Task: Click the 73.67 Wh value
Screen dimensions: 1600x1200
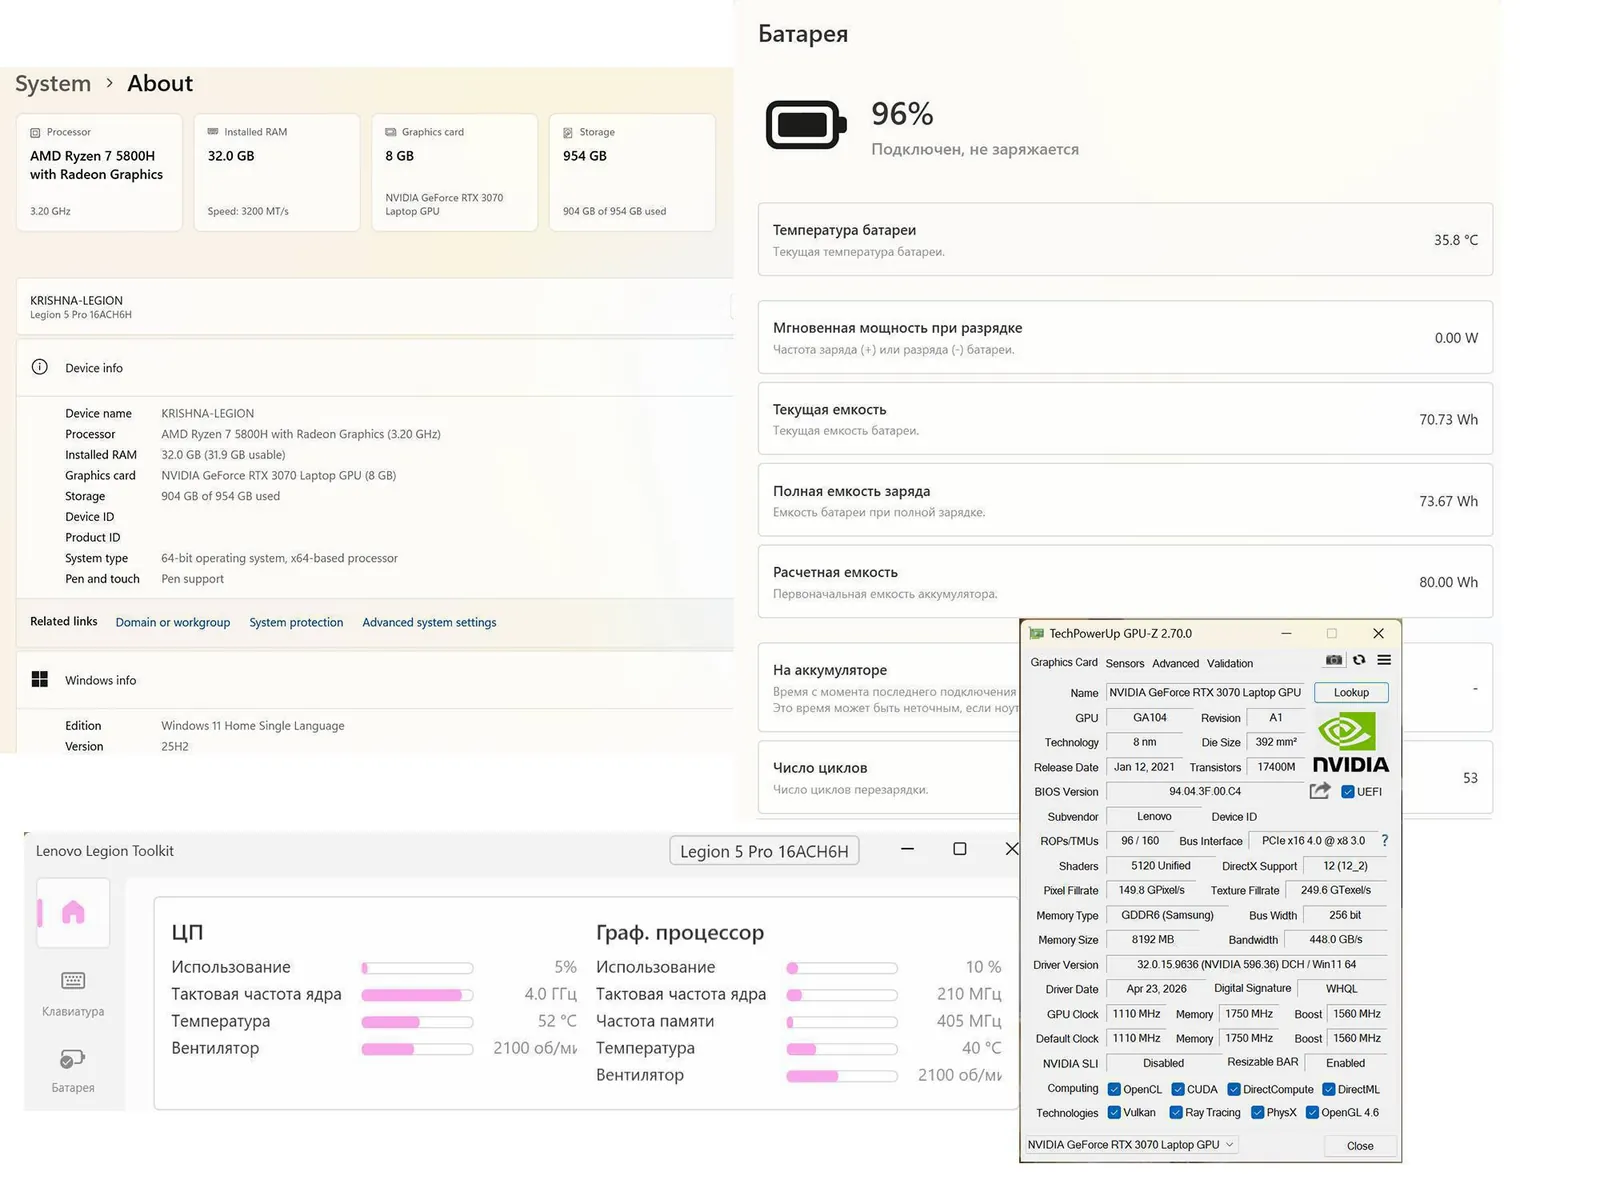Action: (x=1448, y=501)
